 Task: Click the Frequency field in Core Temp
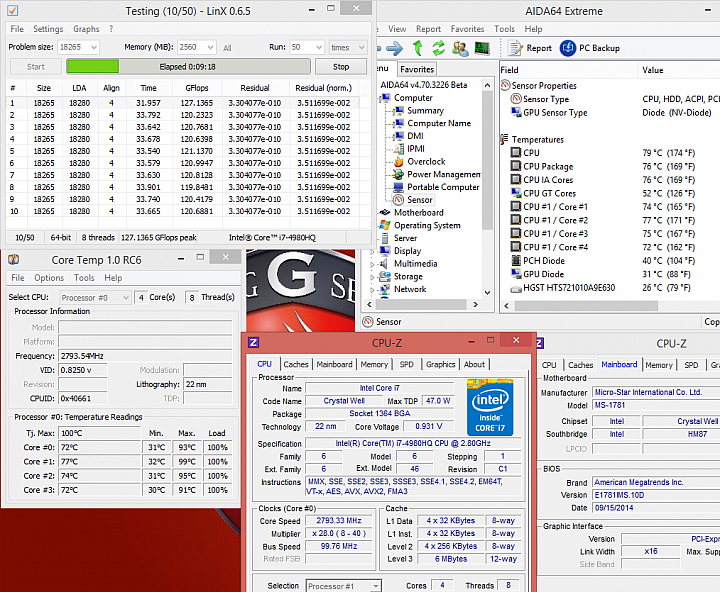click(145, 356)
